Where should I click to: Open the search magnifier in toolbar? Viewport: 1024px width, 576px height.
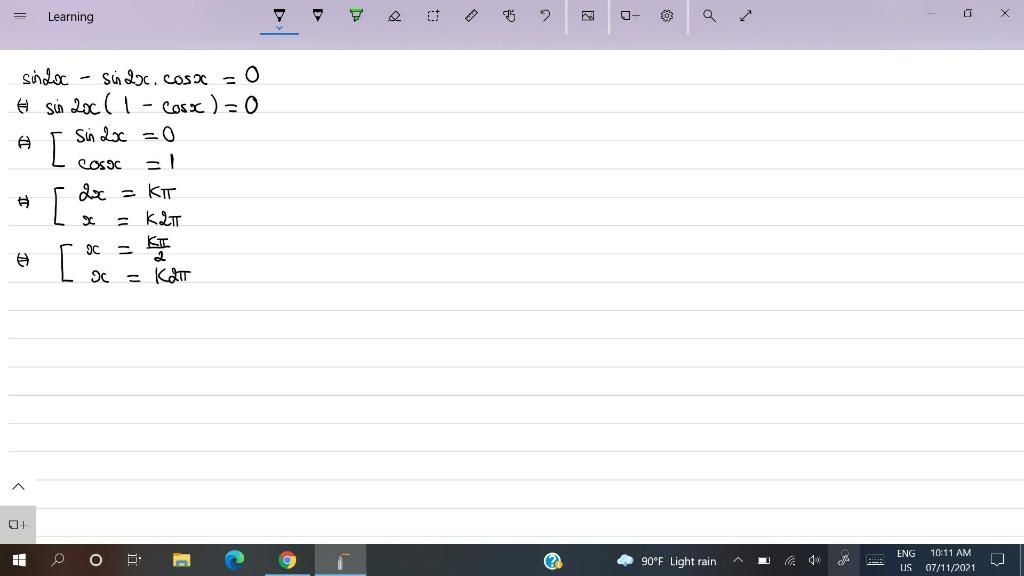(x=709, y=16)
